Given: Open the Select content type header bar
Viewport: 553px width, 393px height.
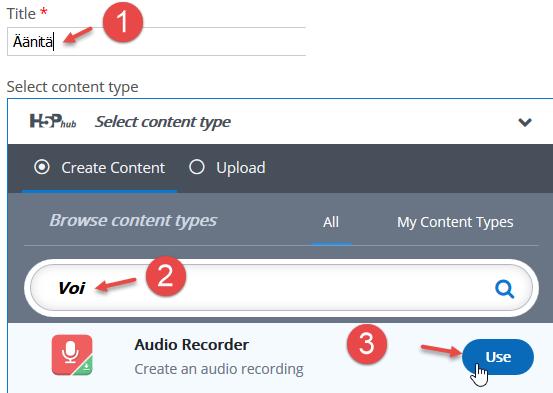Looking at the screenshot, I should pos(280,122).
